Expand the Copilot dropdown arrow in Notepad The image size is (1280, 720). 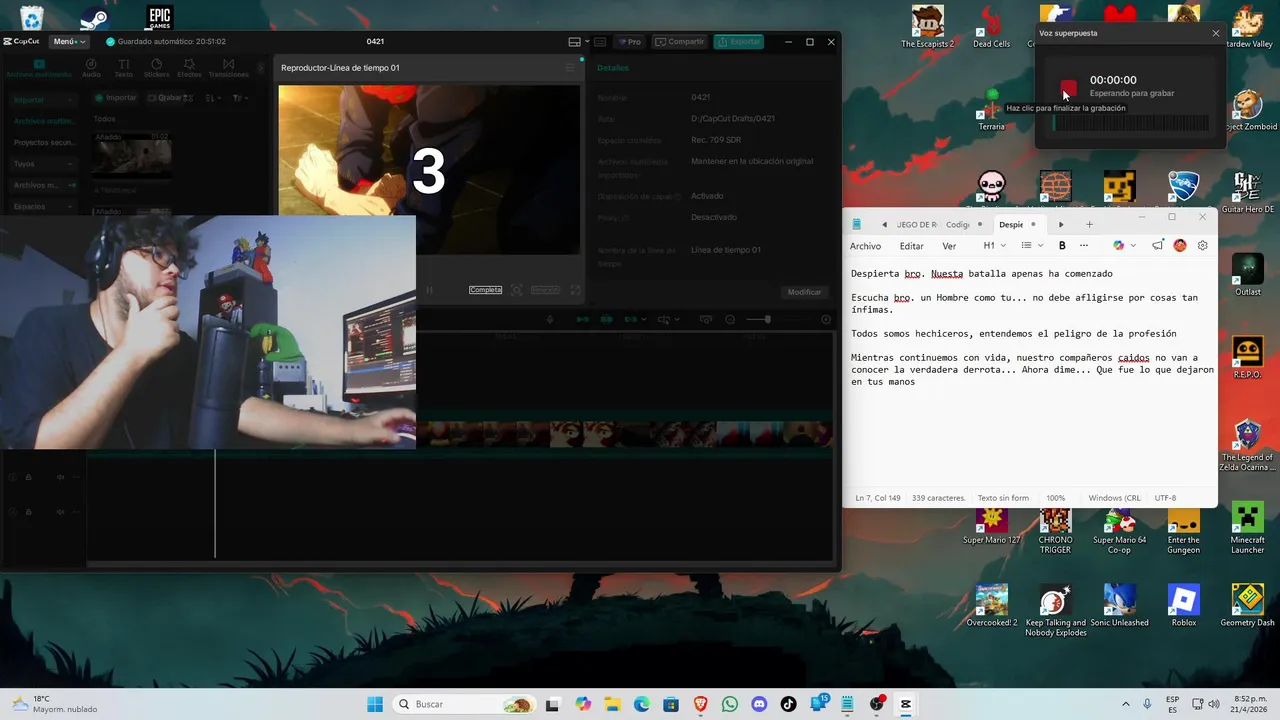[x=1132, y=245]
